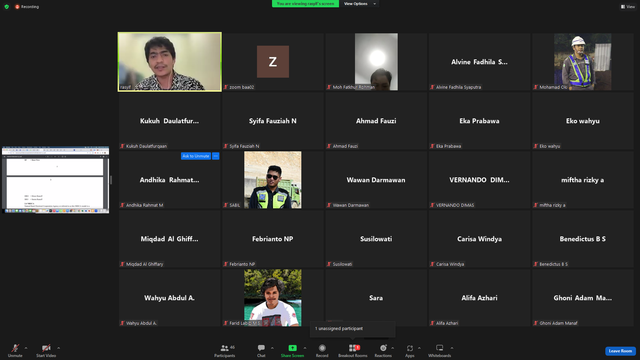Expand the arrow next to Whiteboards
Image resolution: width=640 pixels, height=360 pixels.
pos(452,348)
